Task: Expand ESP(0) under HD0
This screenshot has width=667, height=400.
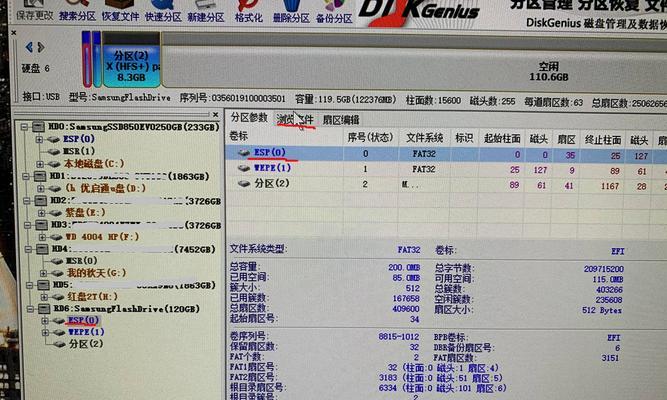Action: pos(39,139)
